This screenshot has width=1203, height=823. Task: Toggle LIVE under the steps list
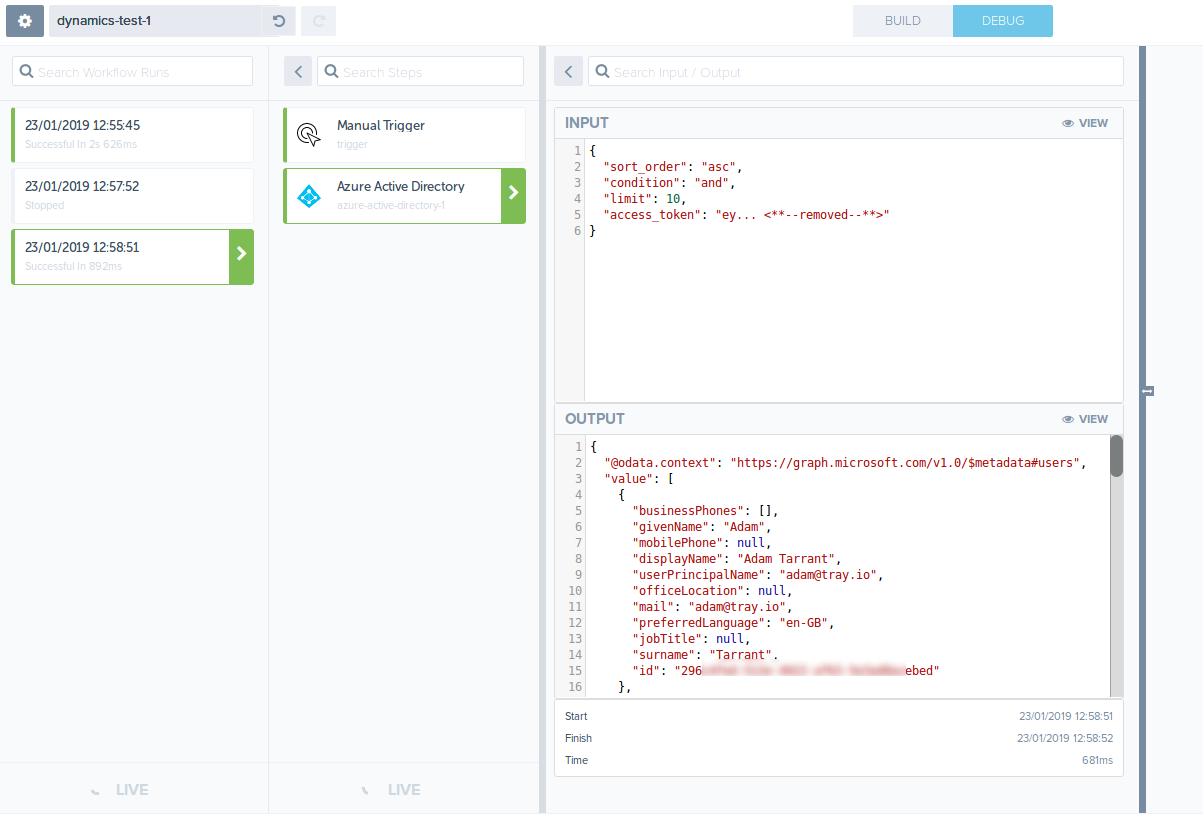pyautogui.click(x=392, y=790)
